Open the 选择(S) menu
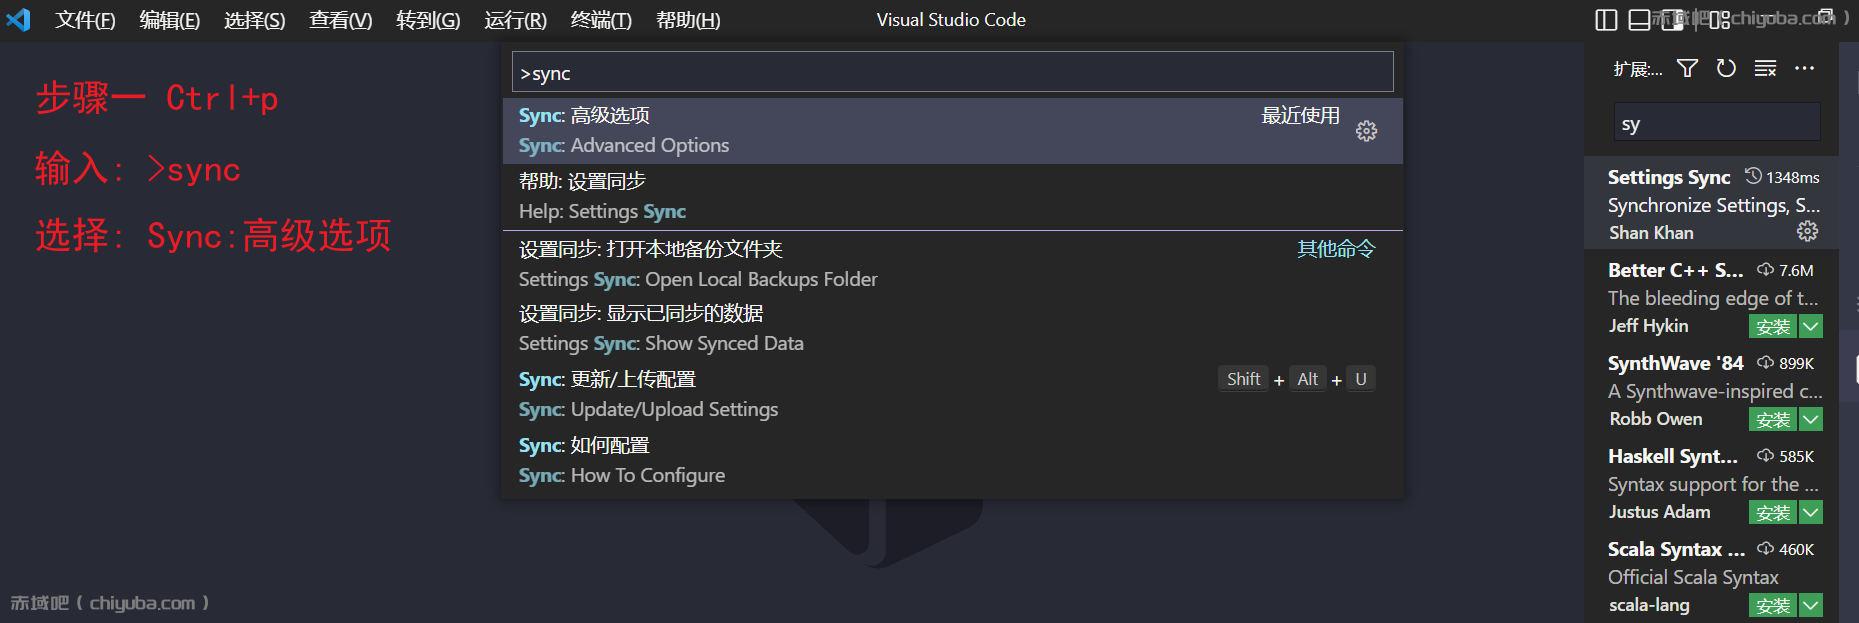1859x623 pixels. [x=255, y=20]
